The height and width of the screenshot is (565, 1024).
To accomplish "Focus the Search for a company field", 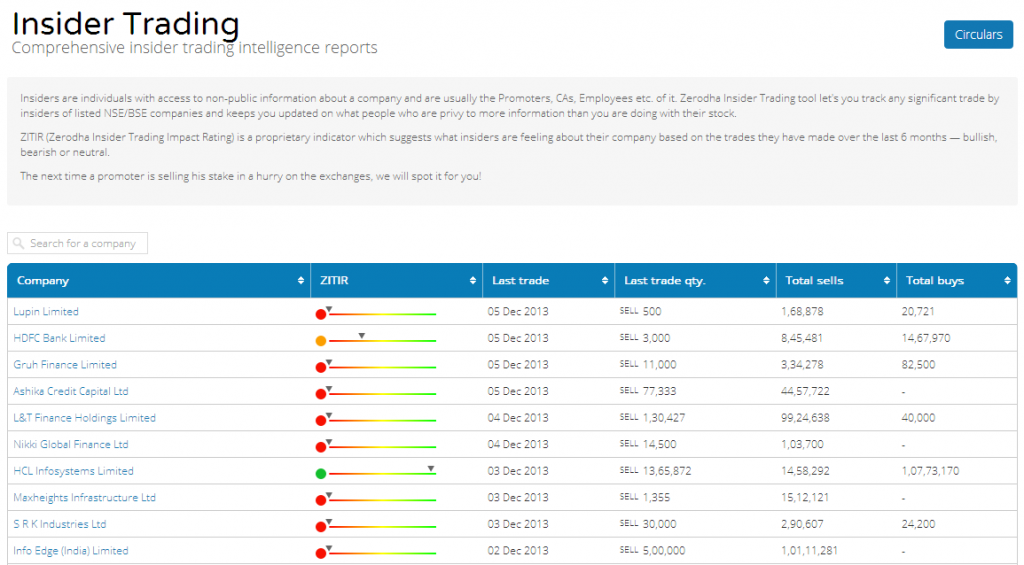I will pyautogui.click(x=77, y=243).
